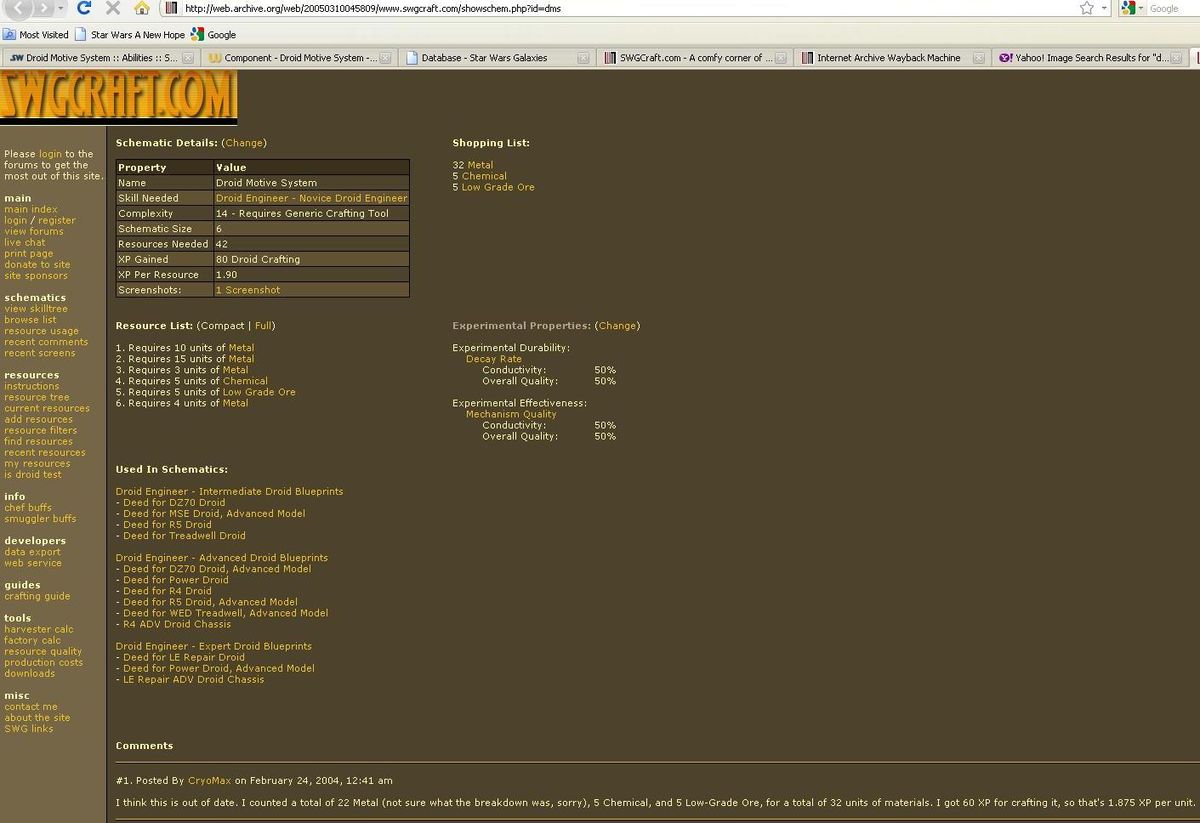This screenshot has height=823, width=1200.
Task: Click the Stop loading X icon
Action: tap(113, 8)
